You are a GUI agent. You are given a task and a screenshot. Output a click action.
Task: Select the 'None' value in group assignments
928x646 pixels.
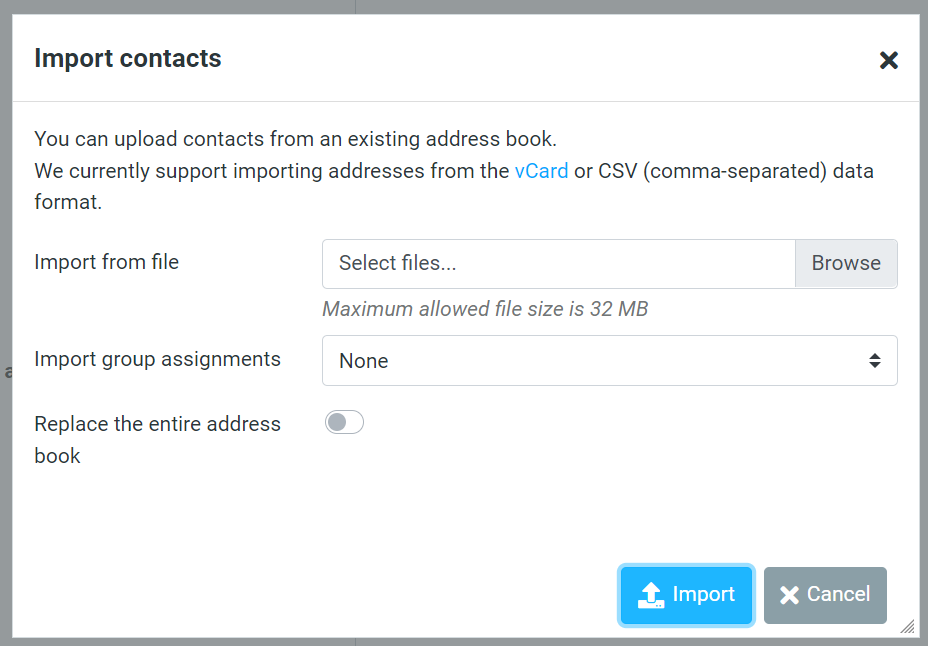363,361
